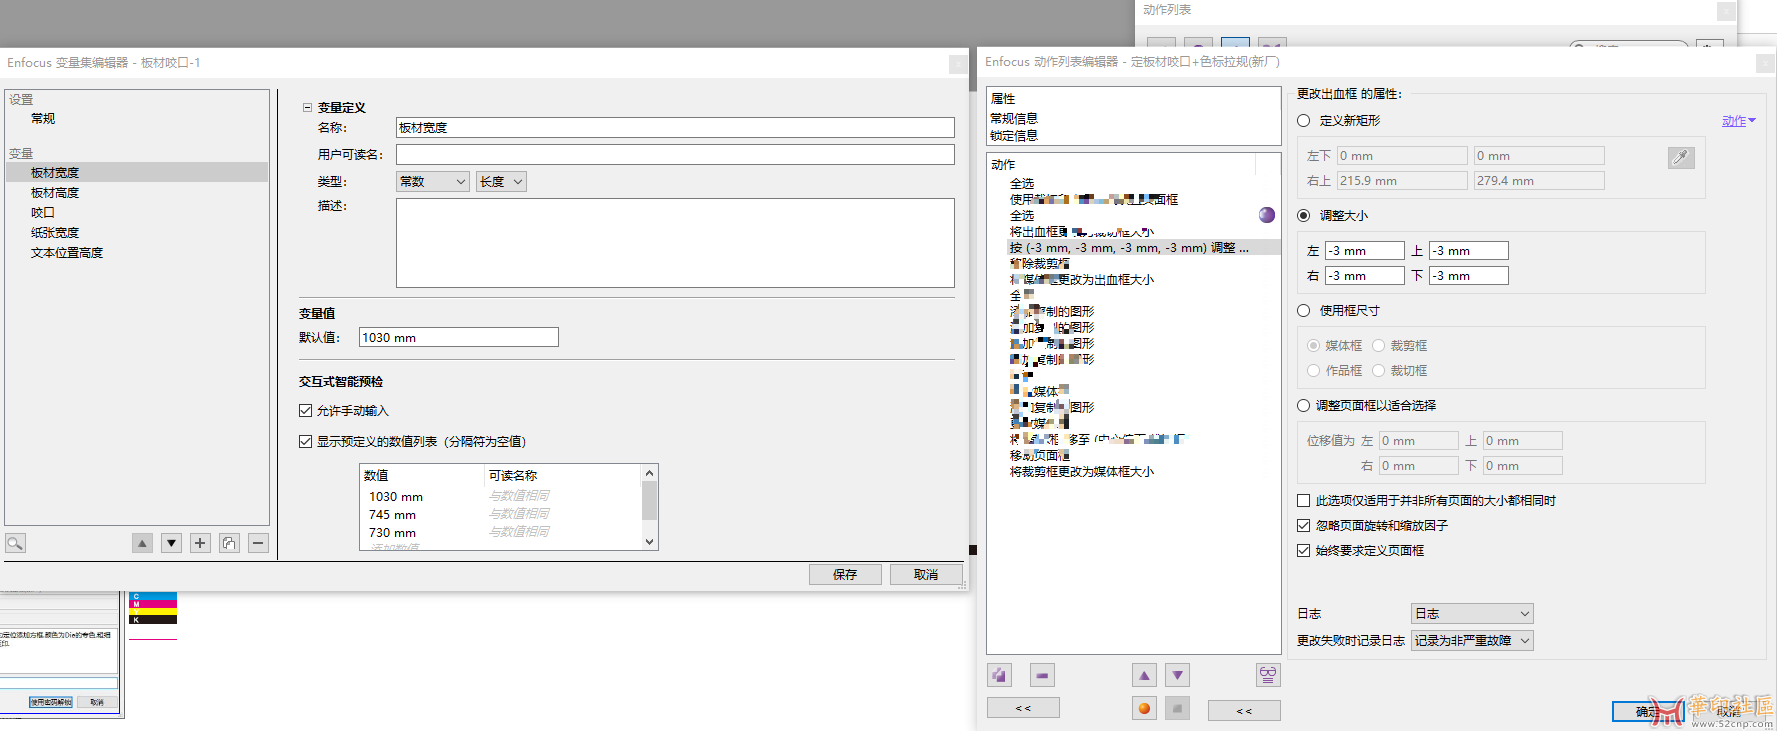Click the 取消 button in variable editor
Viewport: 1777px width, 731px height.
click(x=926, y=575)
